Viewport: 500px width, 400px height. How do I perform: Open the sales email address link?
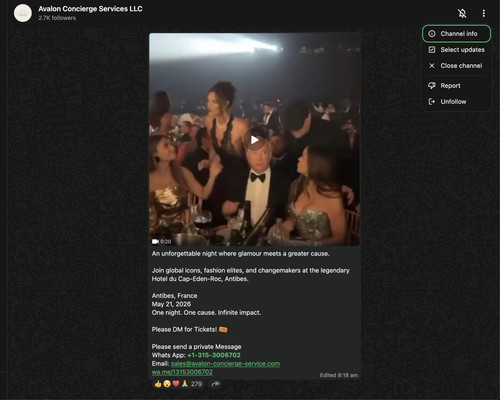225,364
